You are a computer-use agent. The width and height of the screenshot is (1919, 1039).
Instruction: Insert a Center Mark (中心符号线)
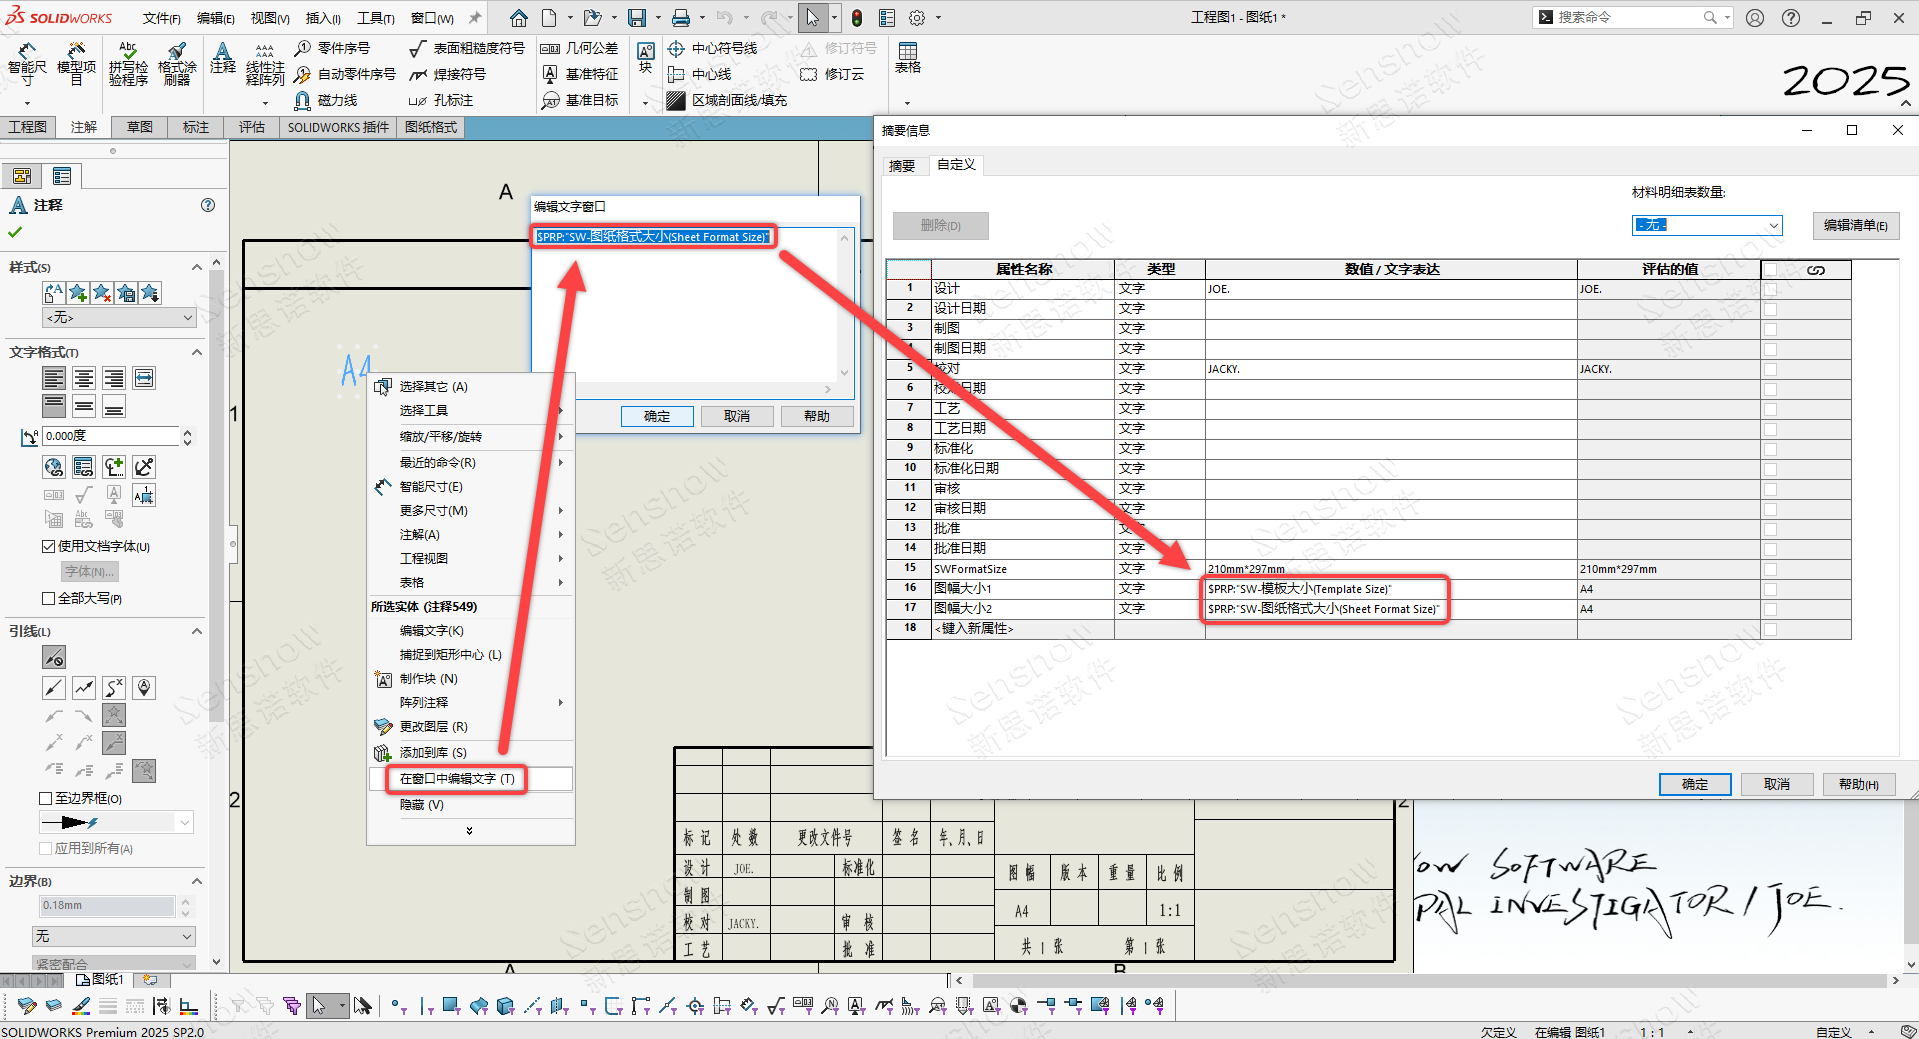(x=713, y=48)
